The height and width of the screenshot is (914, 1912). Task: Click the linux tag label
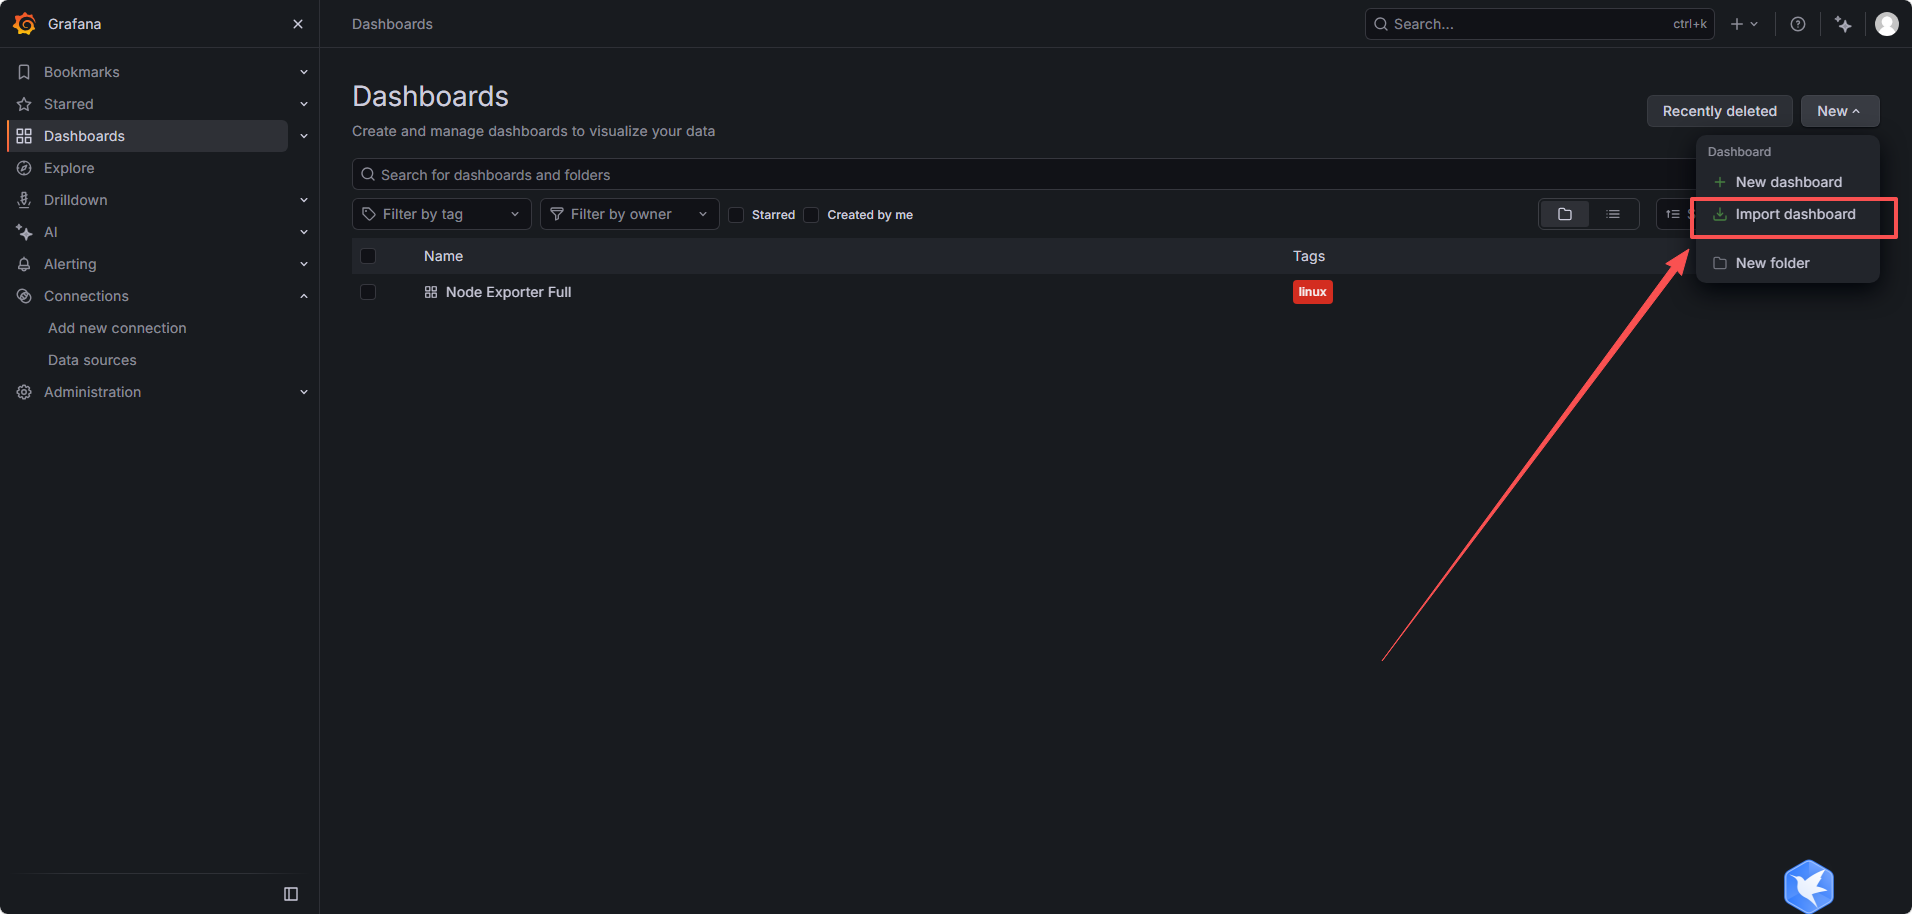(1312, 292)
